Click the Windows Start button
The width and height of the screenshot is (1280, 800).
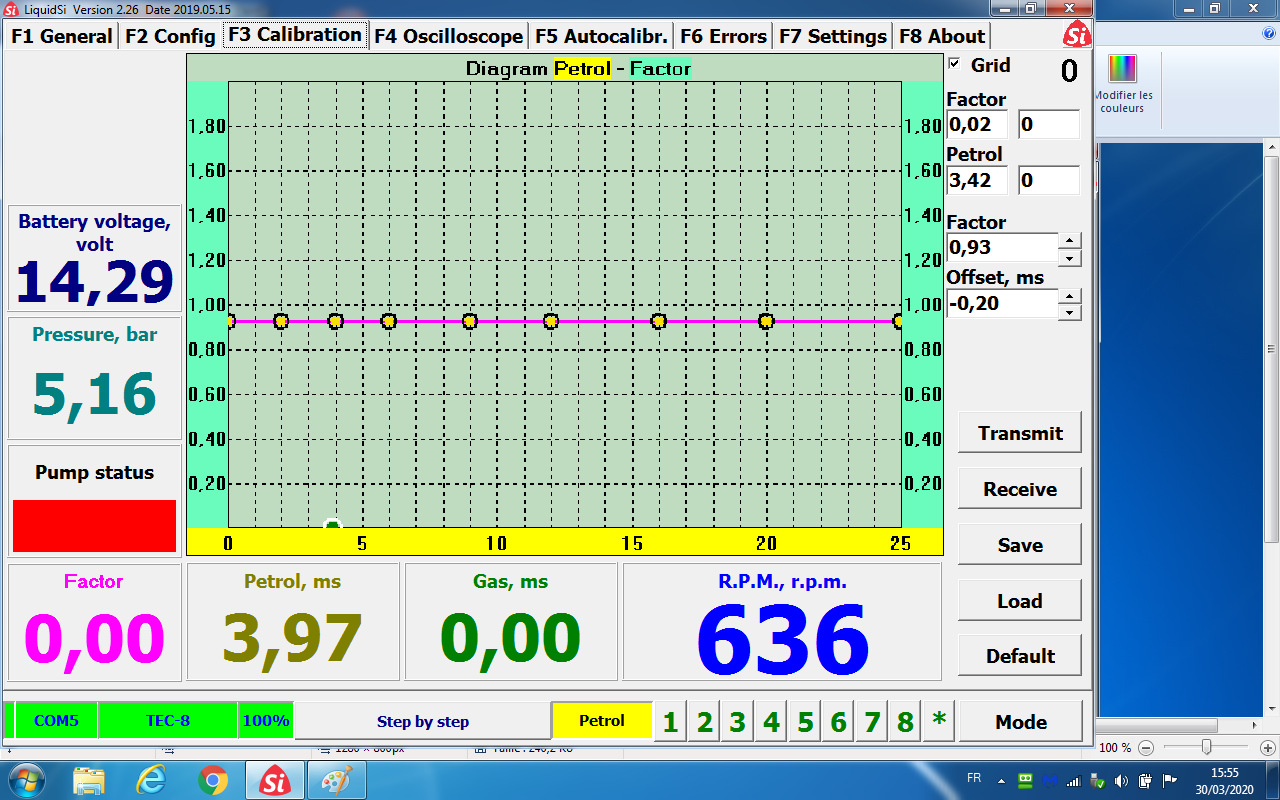click(26, 779)
